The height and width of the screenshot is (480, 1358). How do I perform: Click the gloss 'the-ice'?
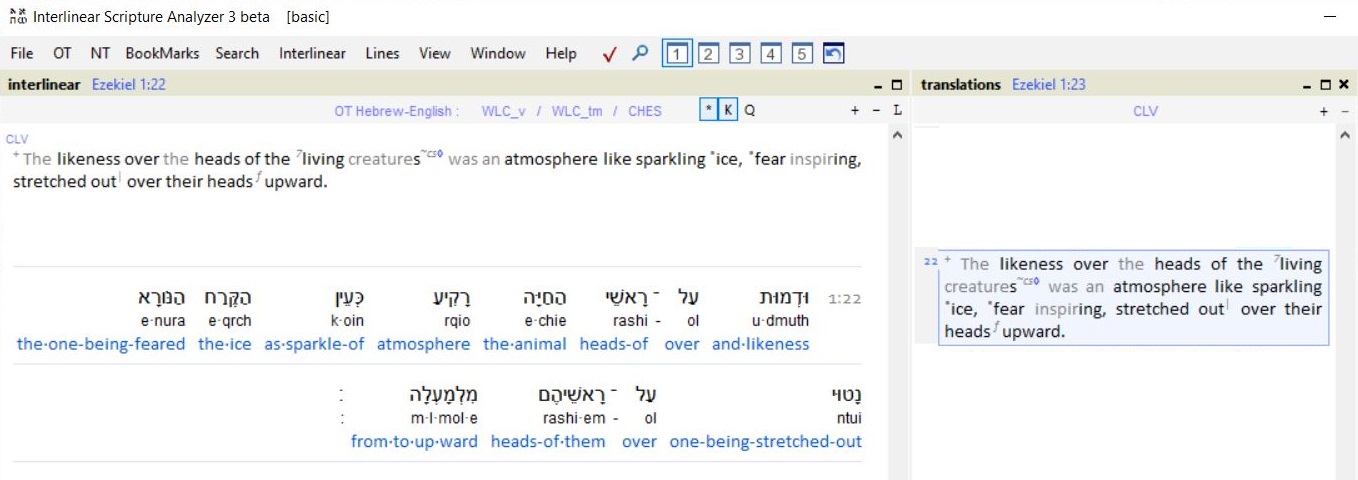225,344
